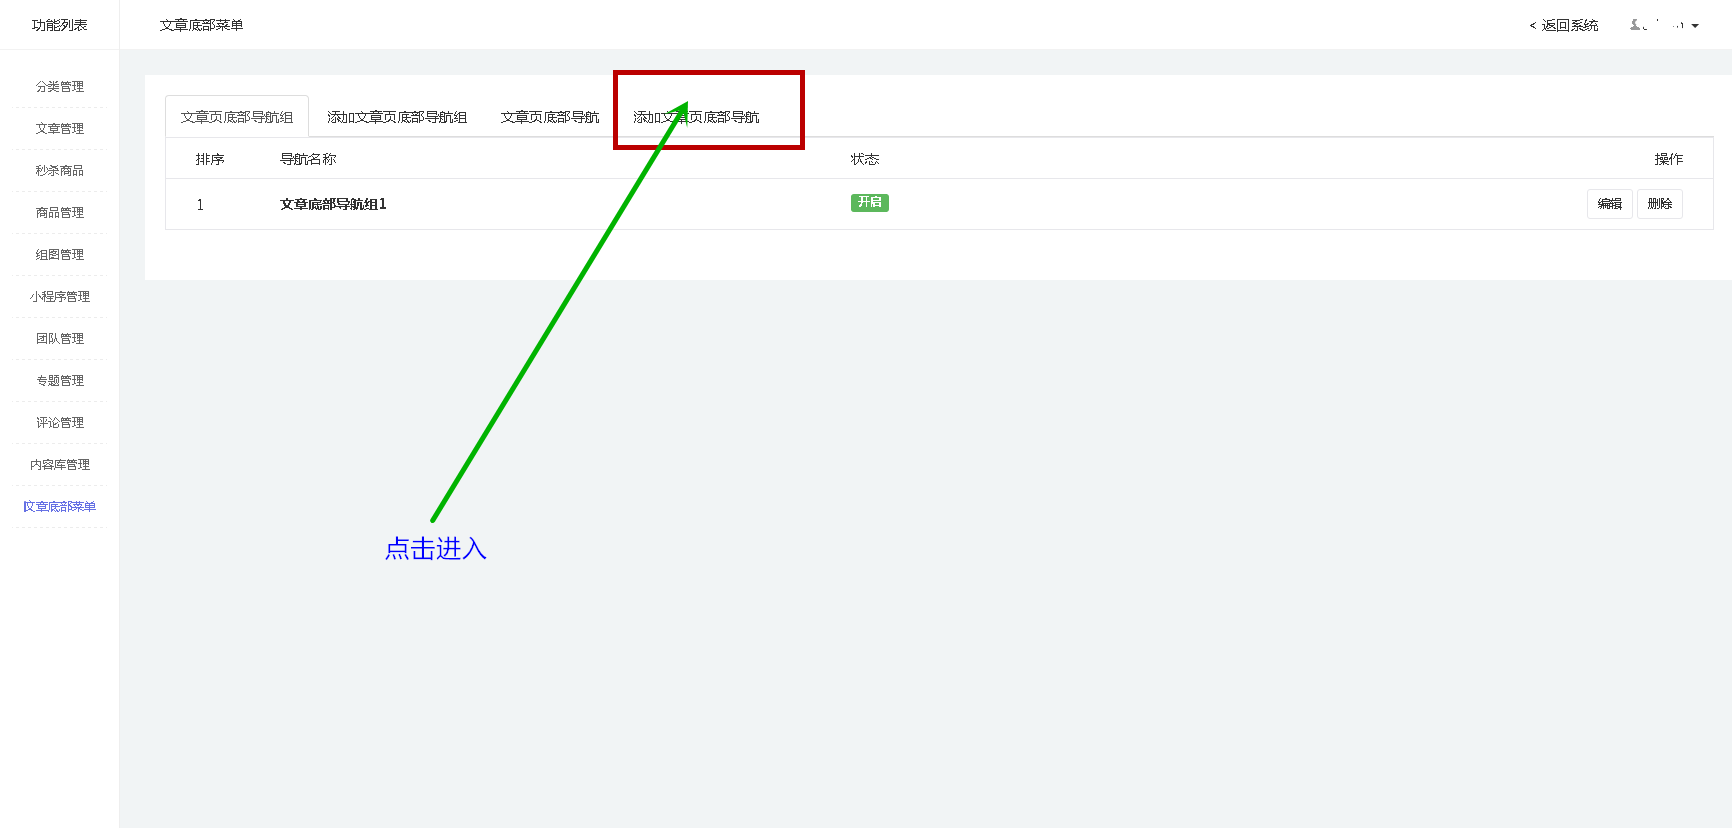This screenshot has height=828, width=1732.
Task: Go to 评论管理 in the sidebar
Action: click(x=60, y=423)
